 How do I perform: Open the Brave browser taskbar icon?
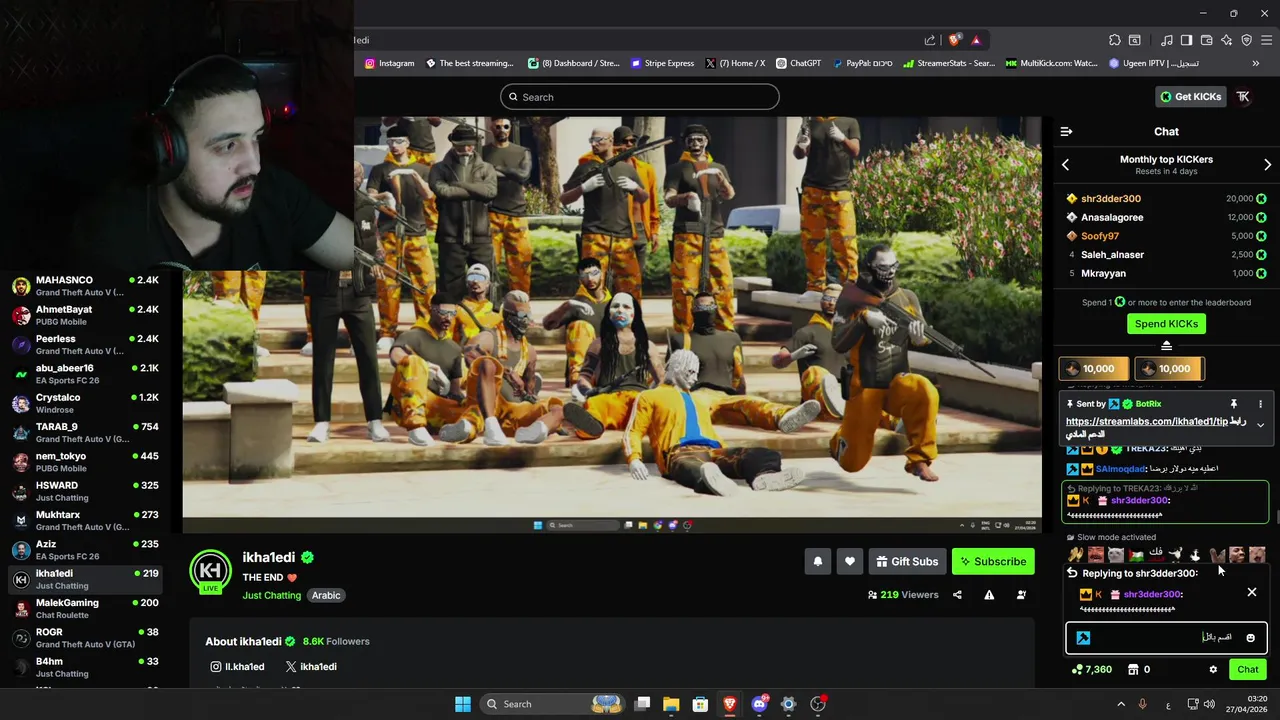tap(730, 704)
